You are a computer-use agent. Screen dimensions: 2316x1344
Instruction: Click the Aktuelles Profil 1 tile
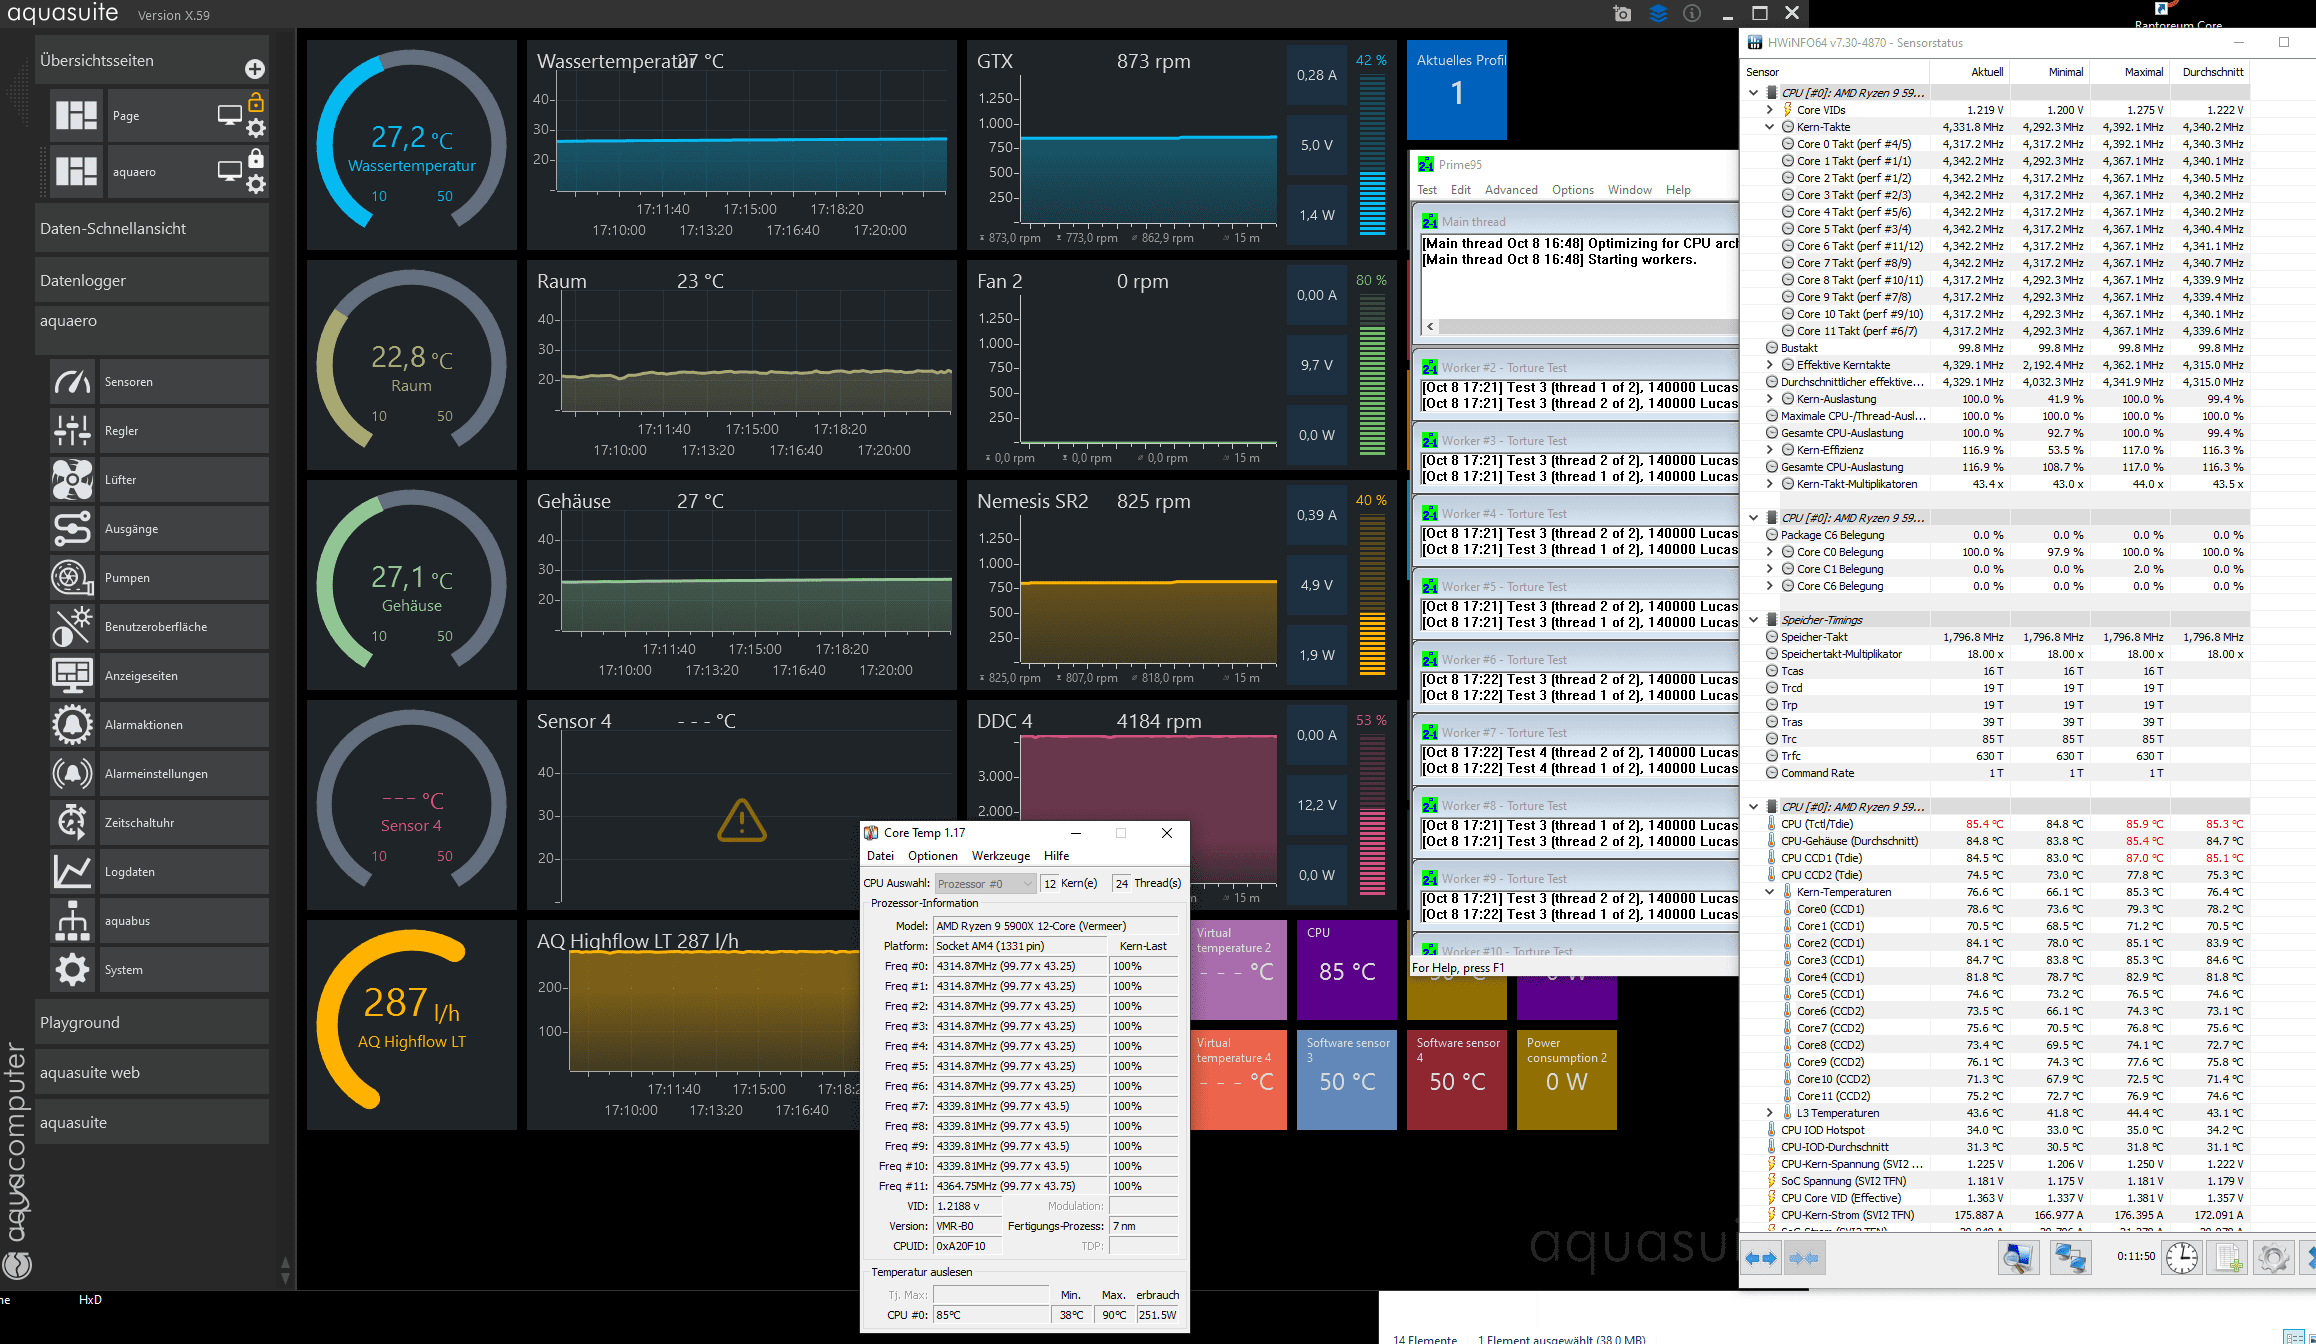(1456, 90)
